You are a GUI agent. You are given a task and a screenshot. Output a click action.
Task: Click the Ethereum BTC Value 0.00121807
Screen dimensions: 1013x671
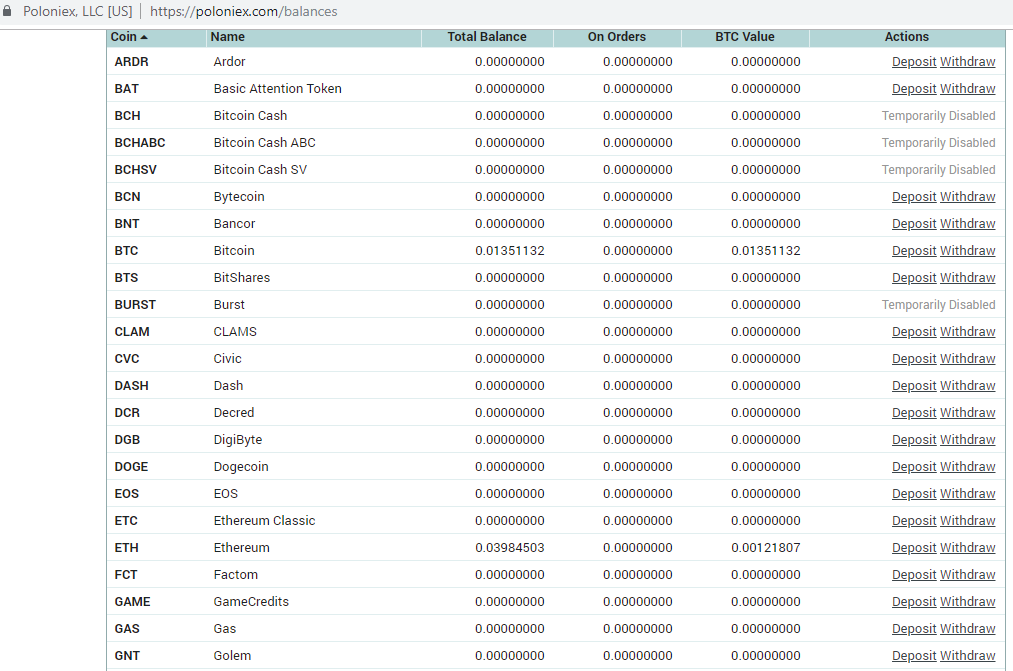pyautogui.click(x=766, y=548)
